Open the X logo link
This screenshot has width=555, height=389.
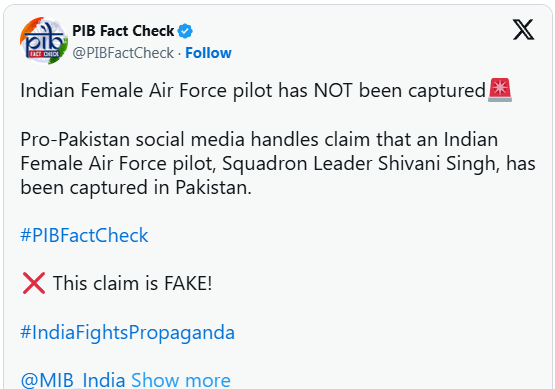pos(523,30)
